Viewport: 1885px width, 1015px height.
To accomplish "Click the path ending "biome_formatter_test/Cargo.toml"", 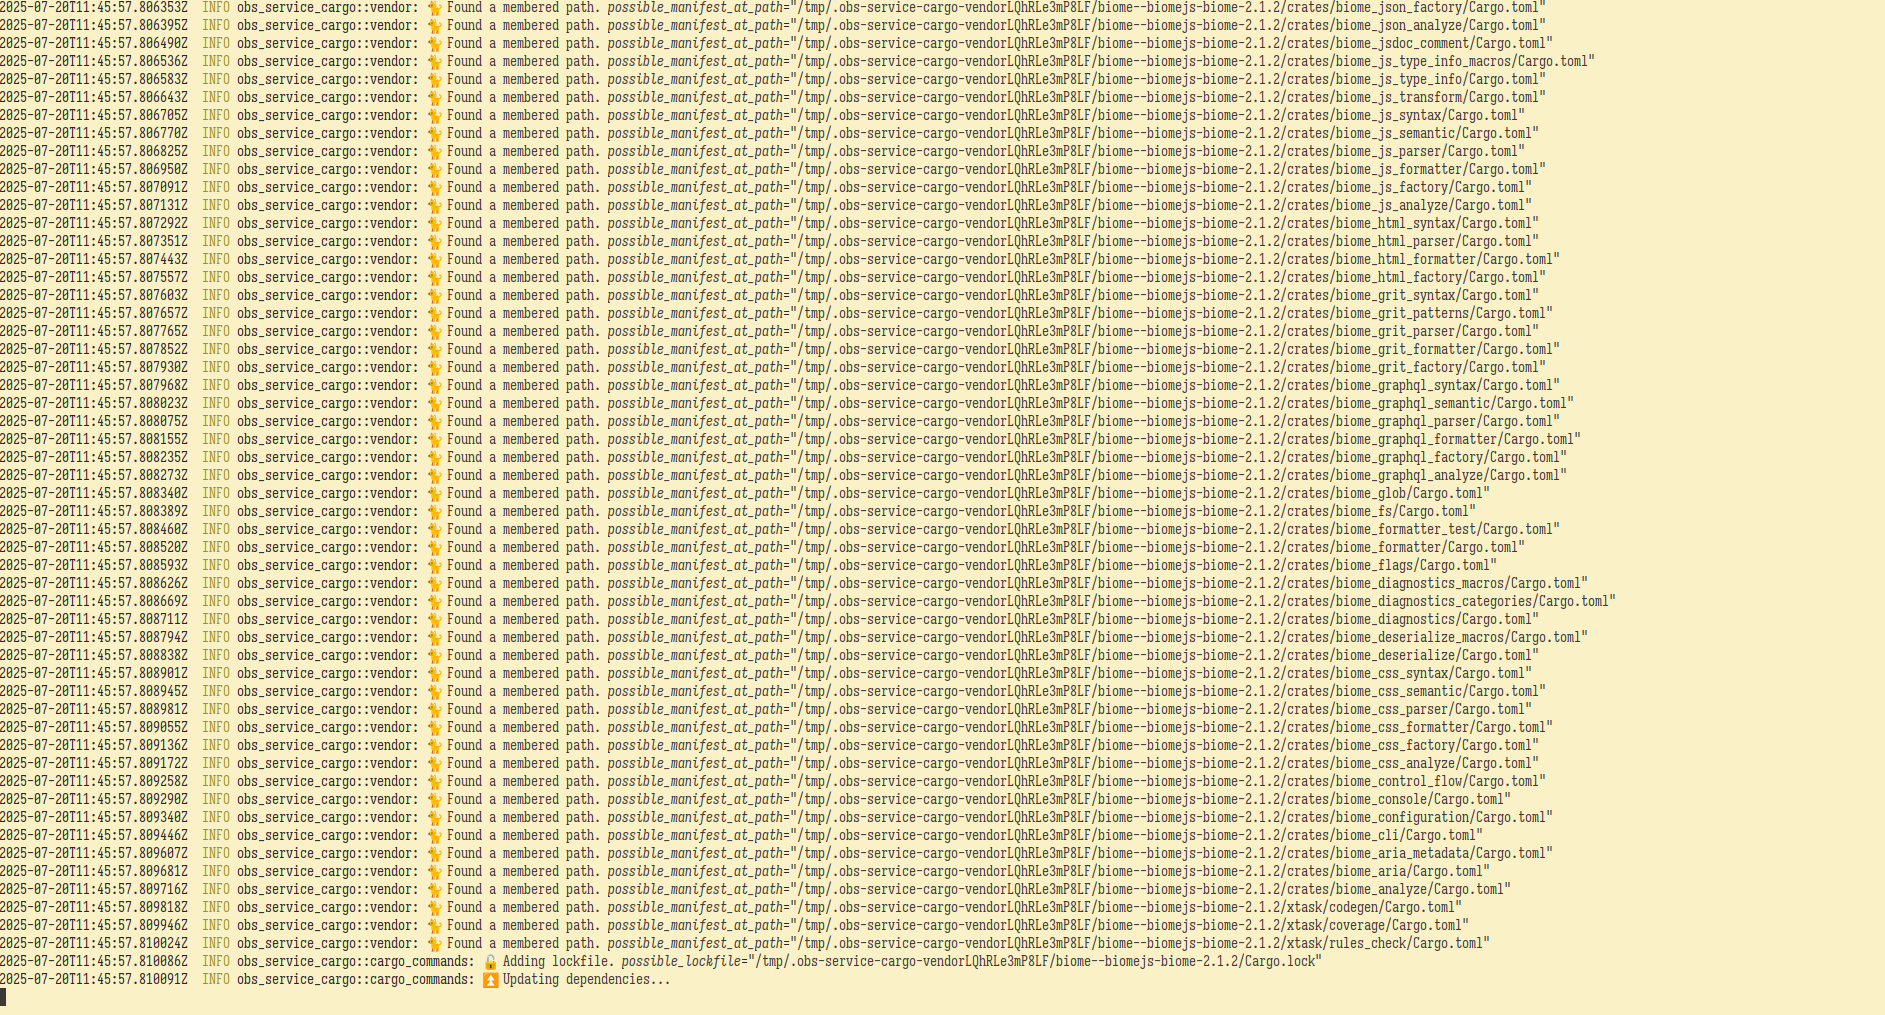I will [x=1174, y=529].
